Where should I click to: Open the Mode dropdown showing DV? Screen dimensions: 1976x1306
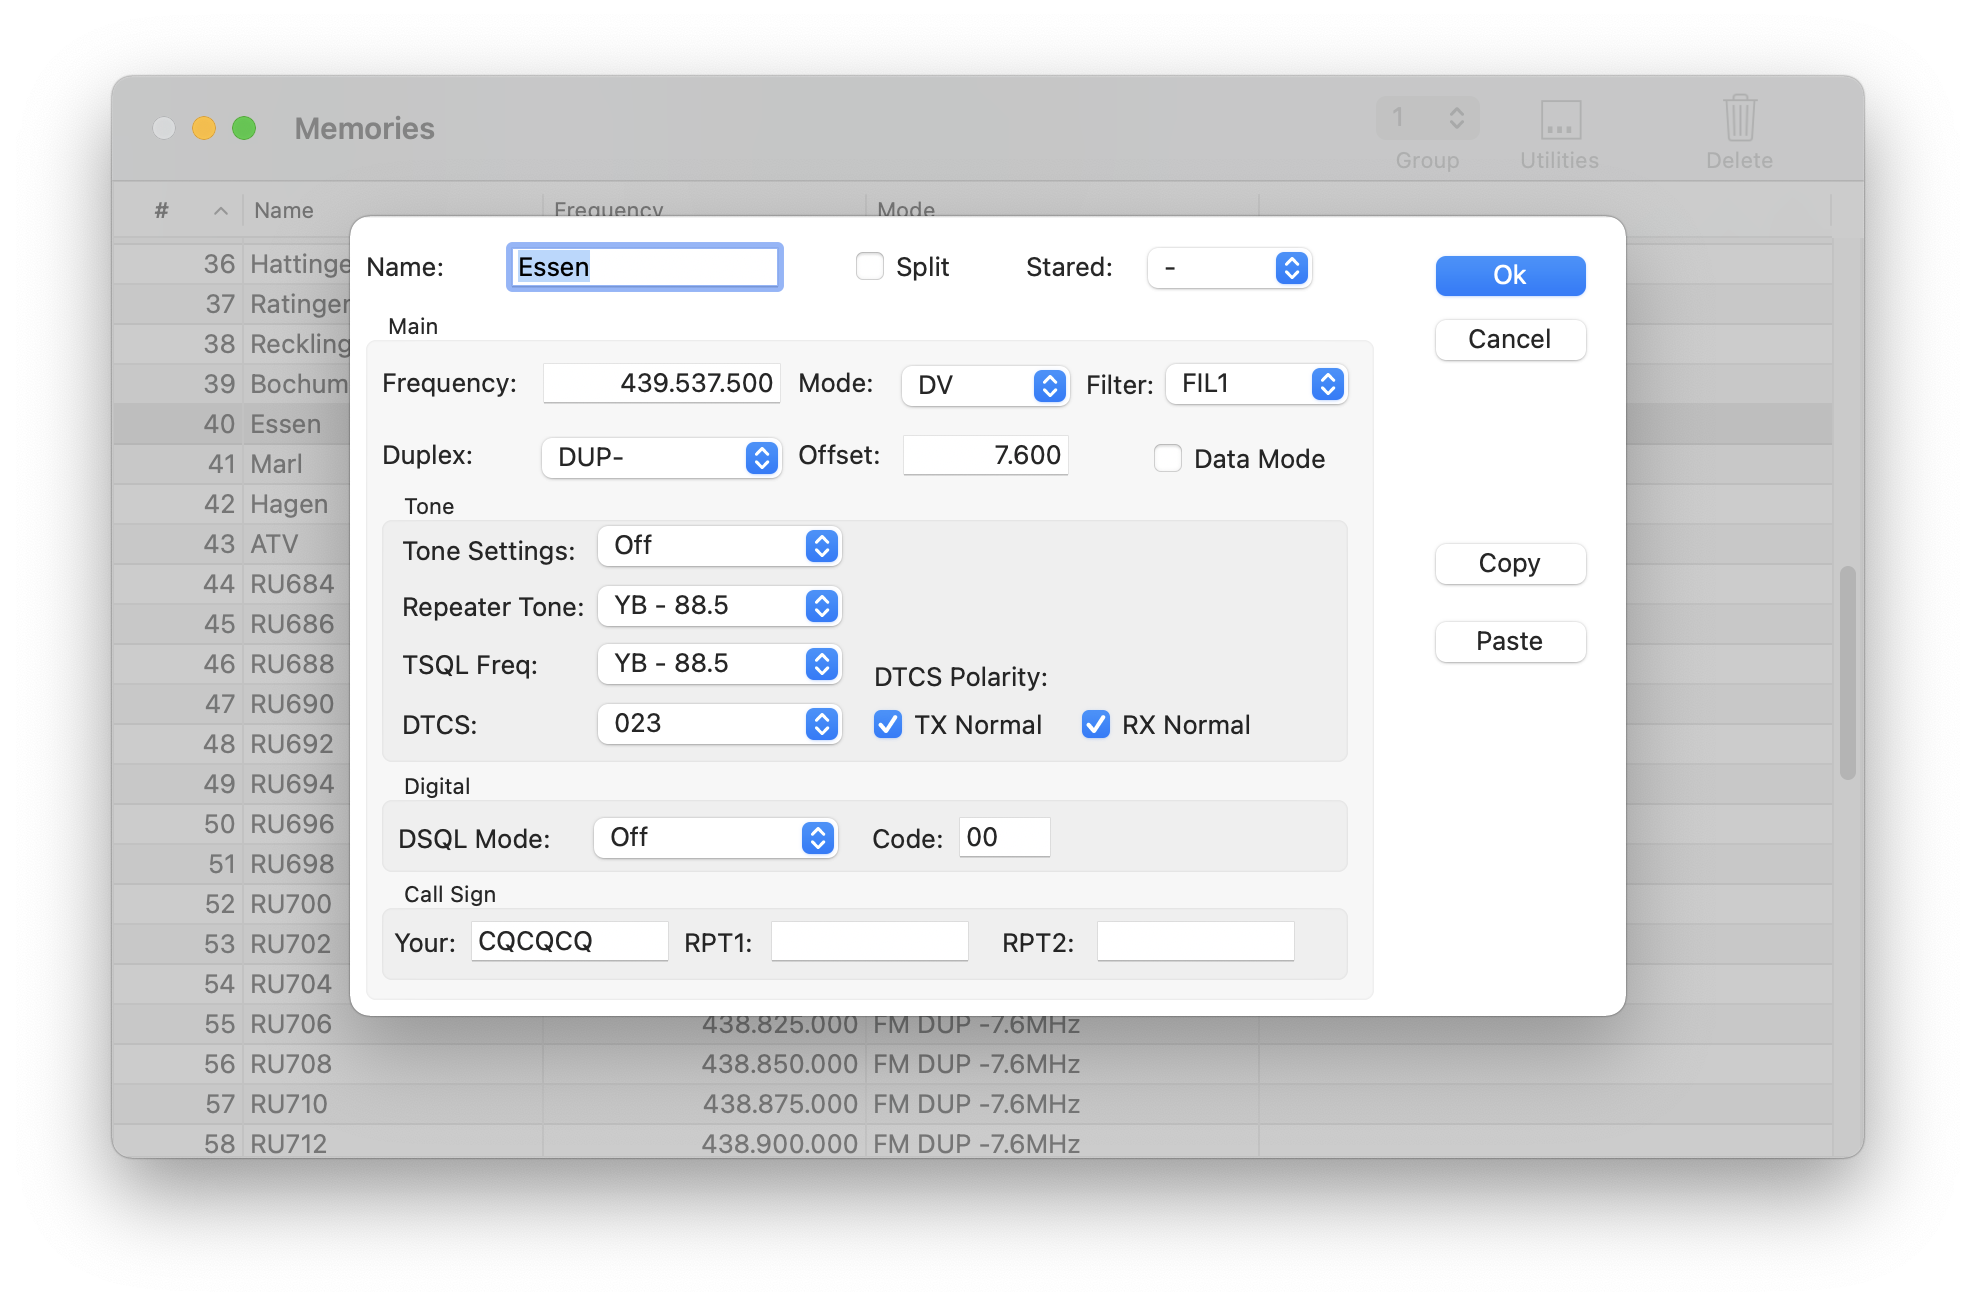(x=985, y=385)
